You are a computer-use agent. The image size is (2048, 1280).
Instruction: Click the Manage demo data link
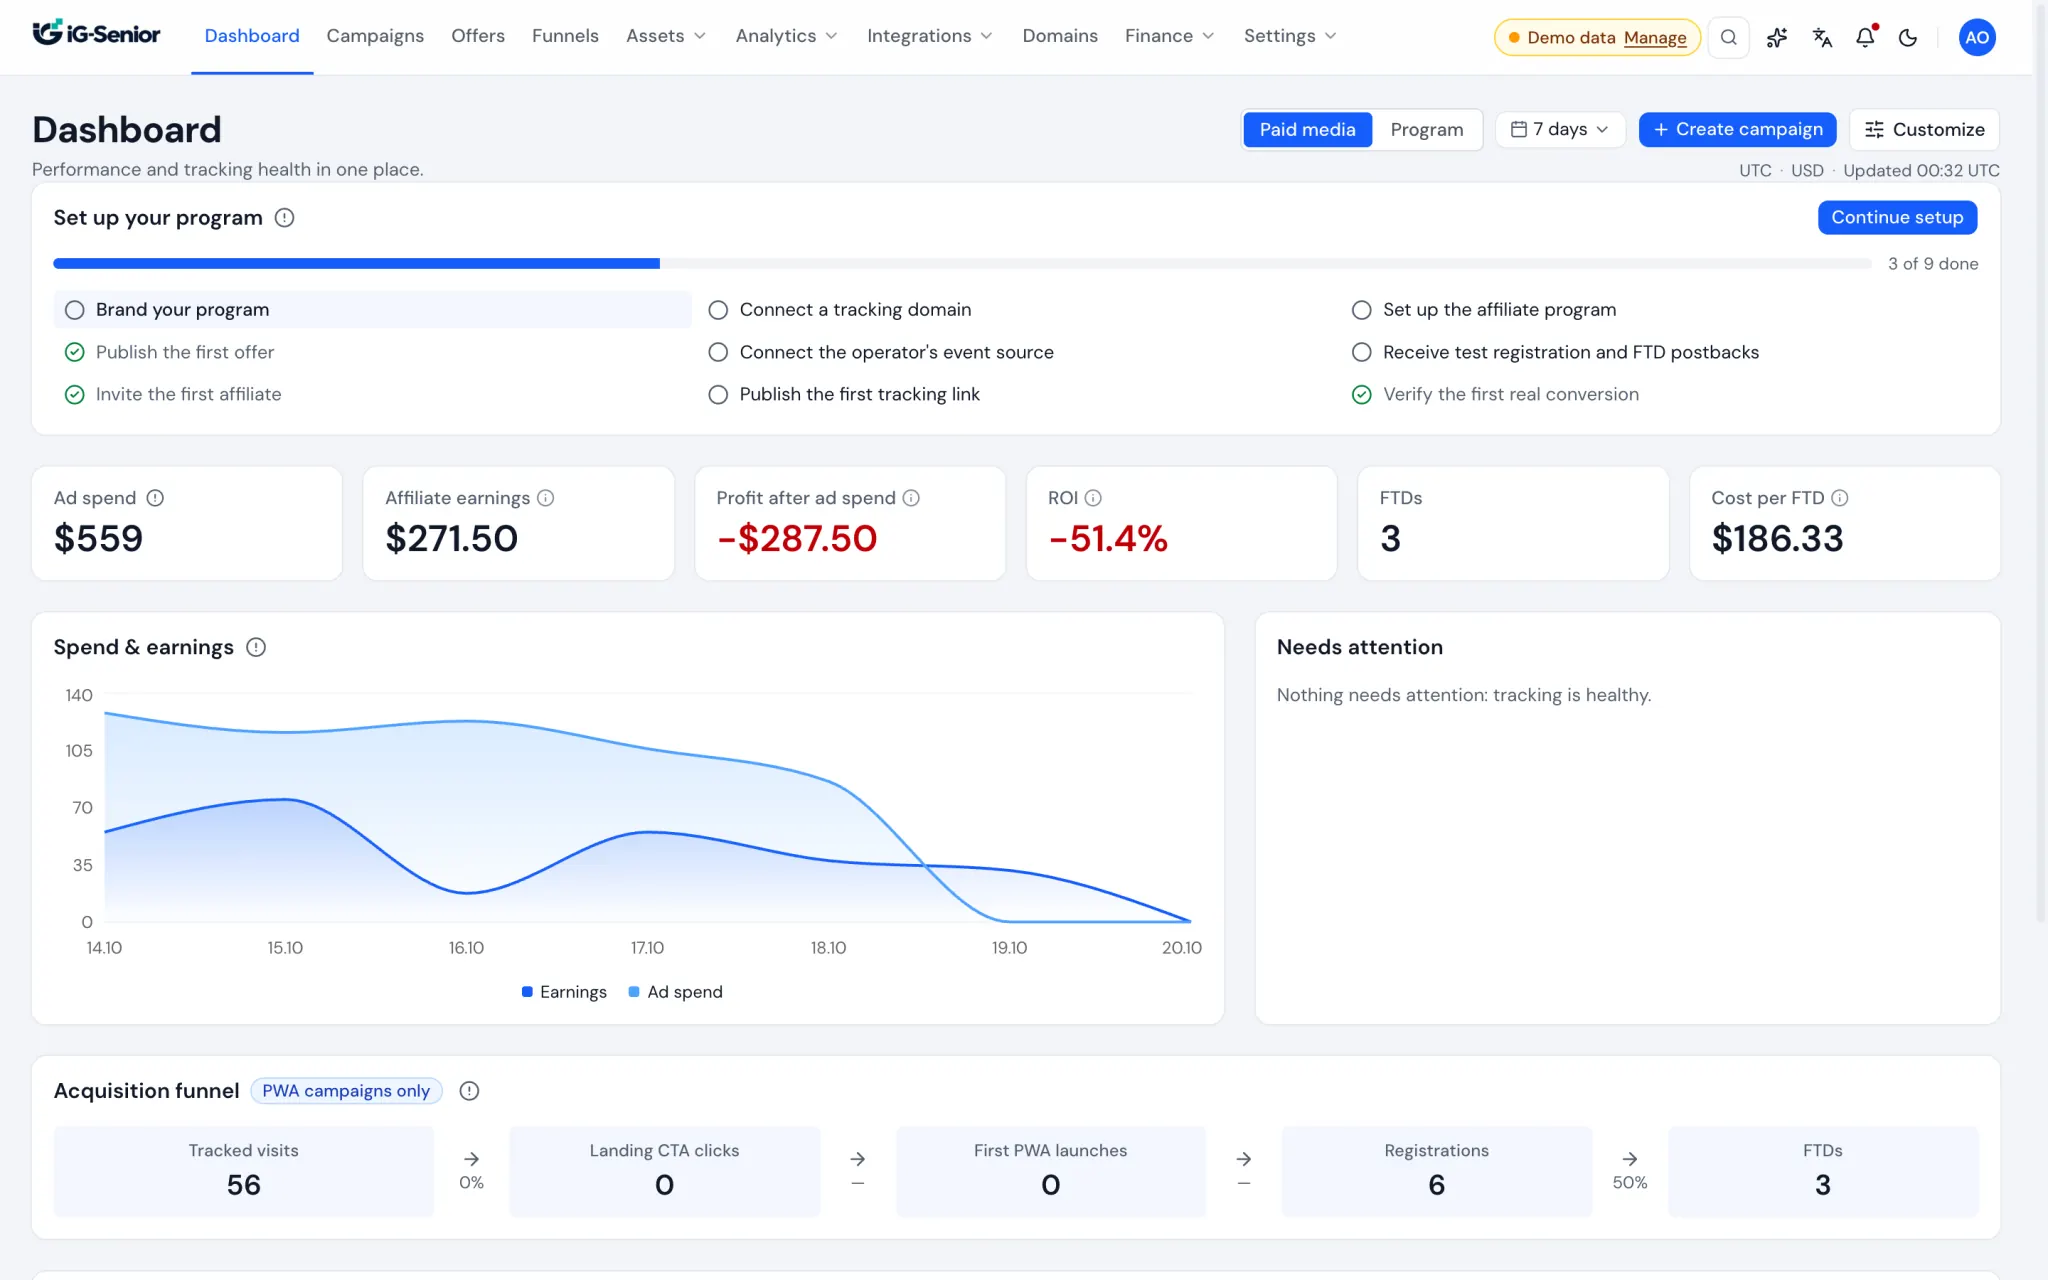[x=1655, y=38]
